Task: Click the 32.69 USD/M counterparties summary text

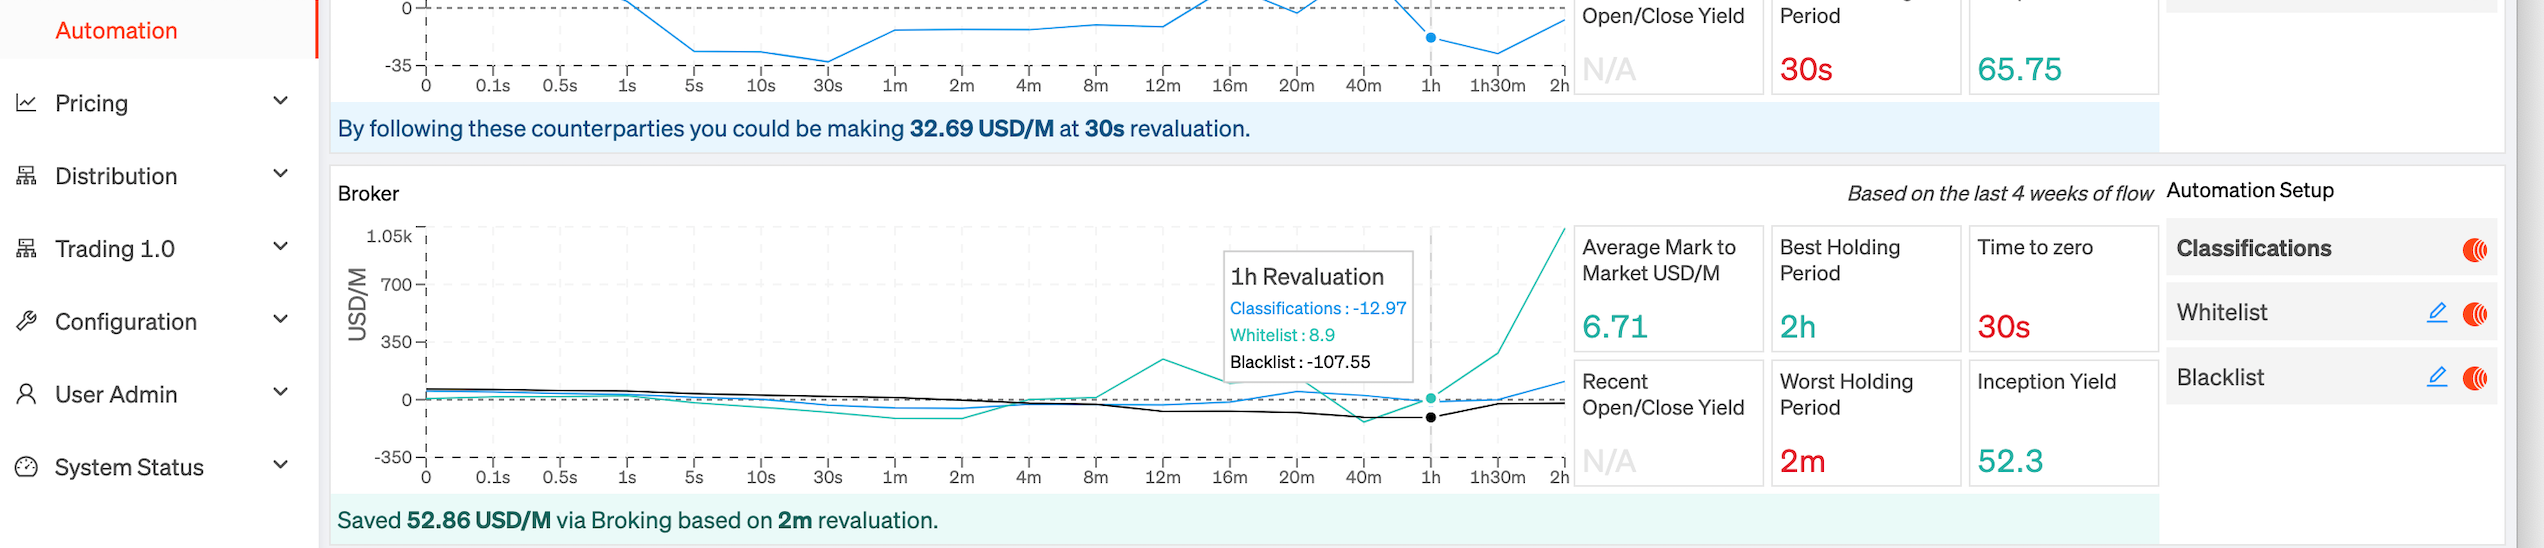Action: (x=793, y=129)
